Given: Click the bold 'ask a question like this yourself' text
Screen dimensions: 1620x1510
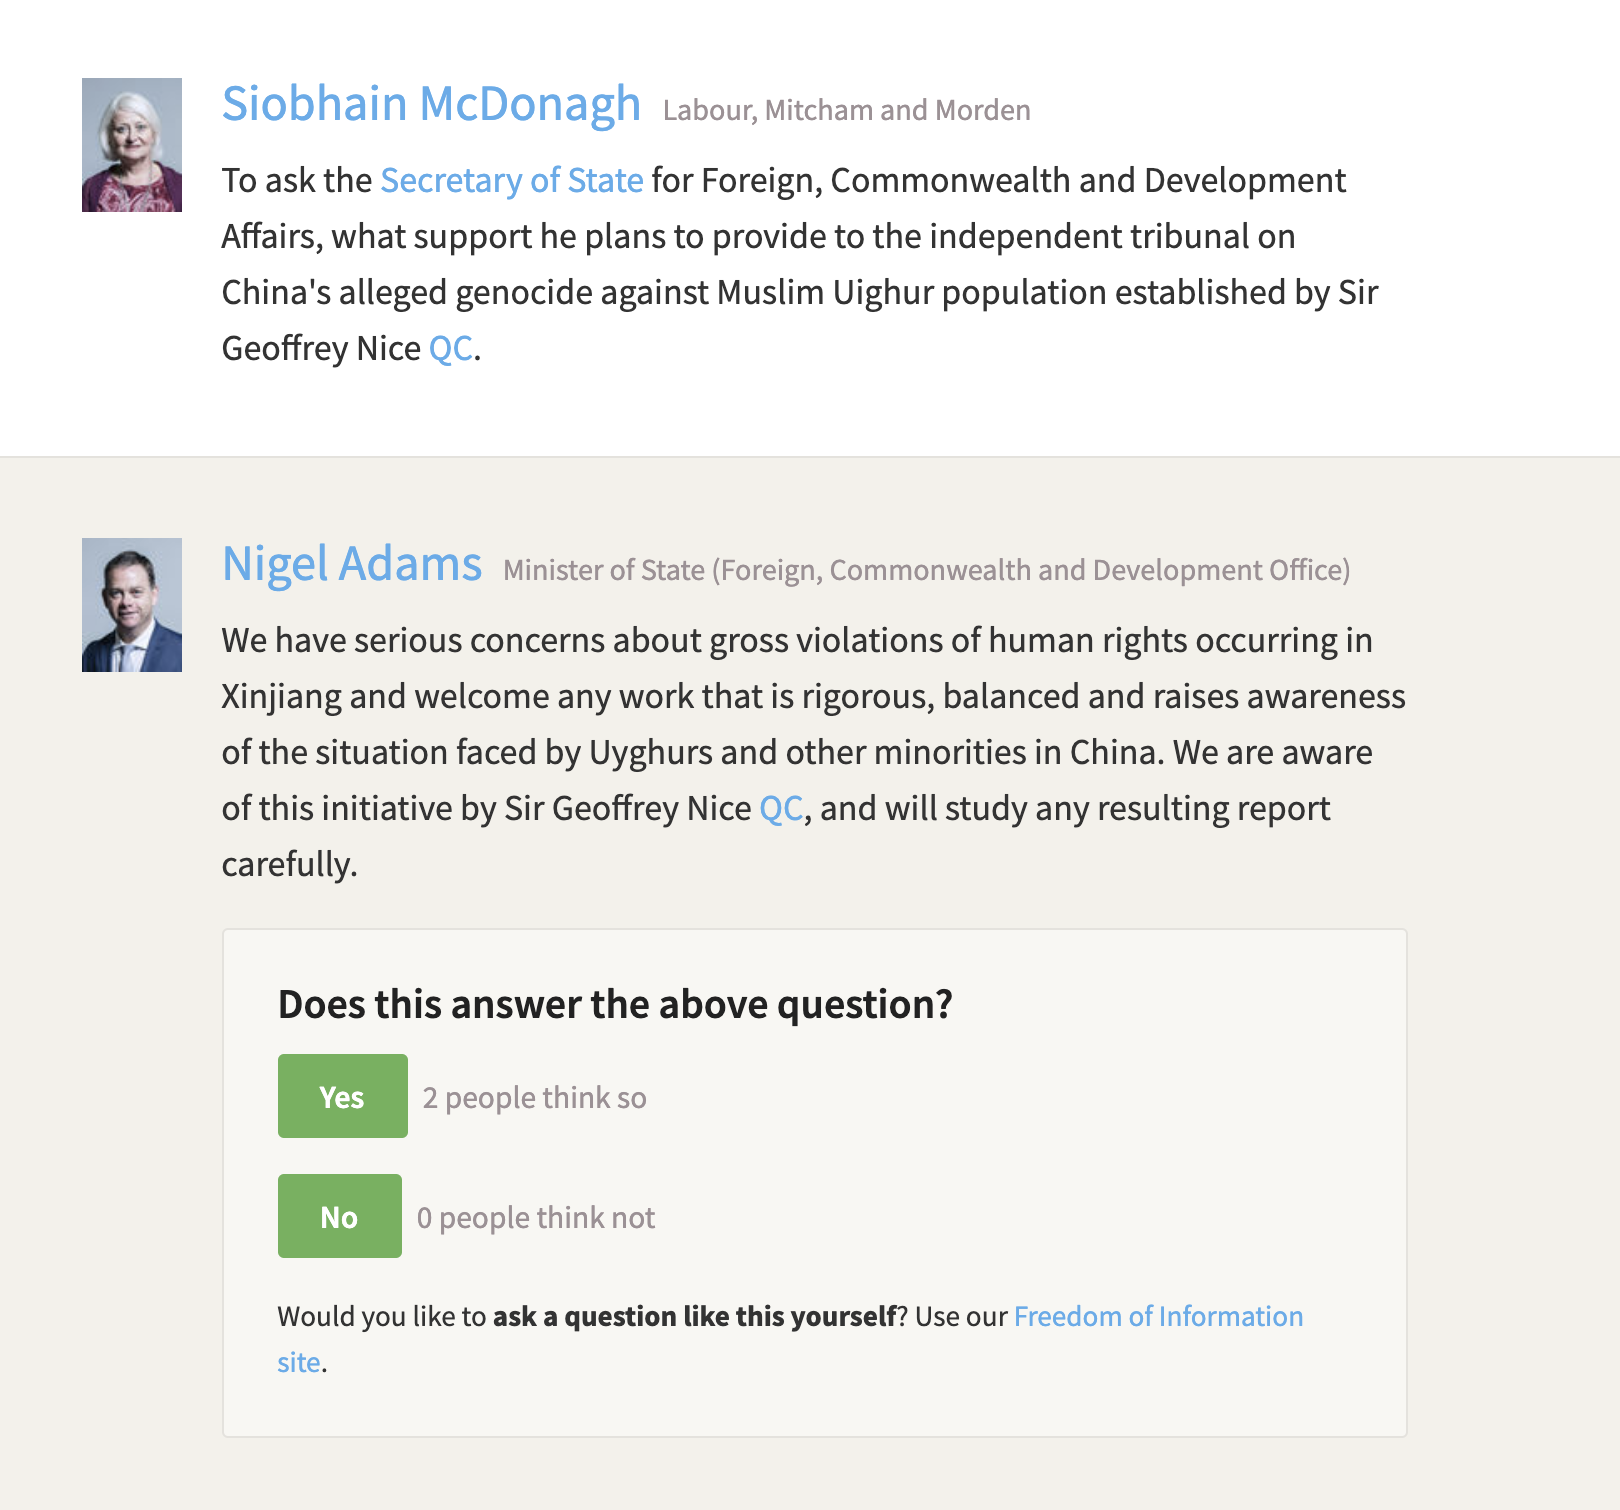Looking at the screenshot, I should click(x=695, y=1316).
